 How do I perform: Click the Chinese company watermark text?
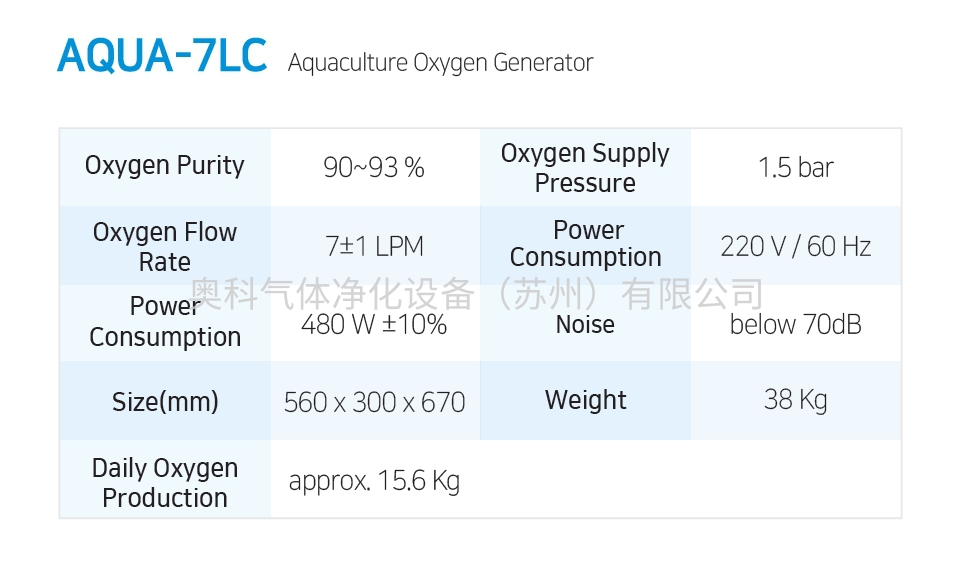click(x=477, y=293)
